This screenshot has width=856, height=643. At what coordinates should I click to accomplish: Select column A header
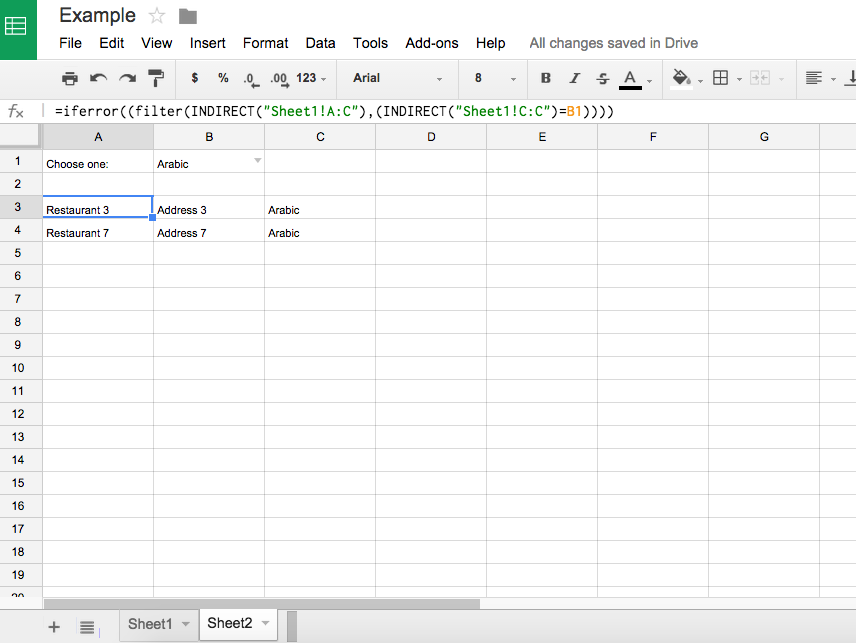pos(98,137)
